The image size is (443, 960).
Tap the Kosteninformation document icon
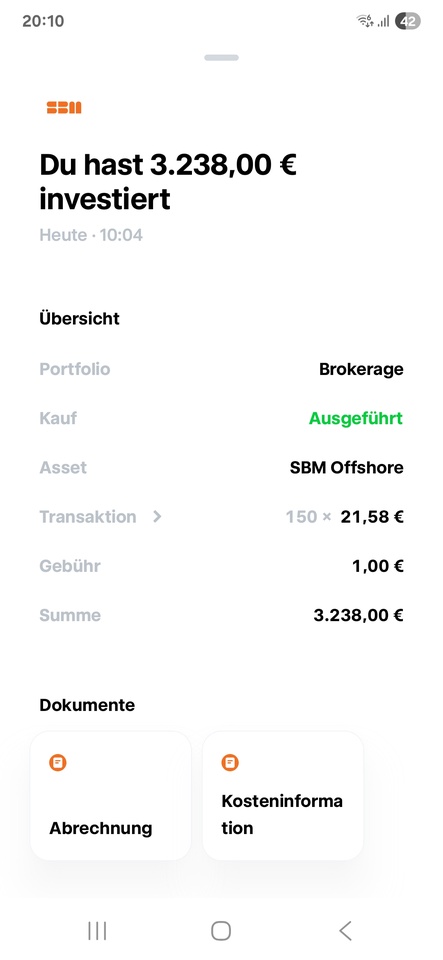(230, 763)
